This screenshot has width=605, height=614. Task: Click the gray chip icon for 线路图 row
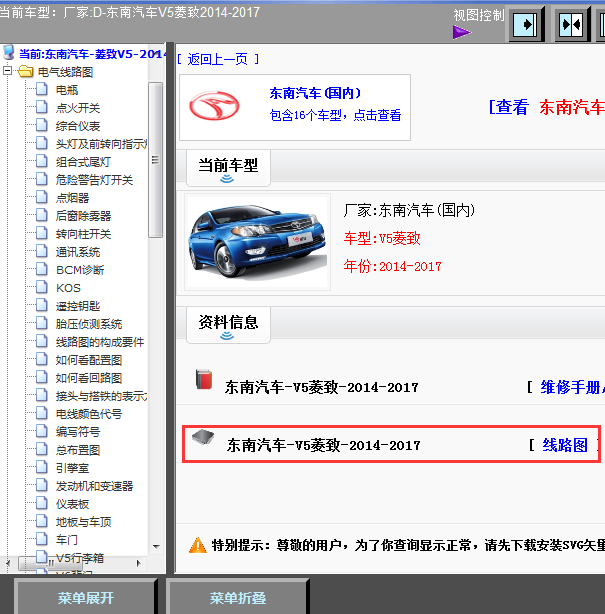[203, 437]
